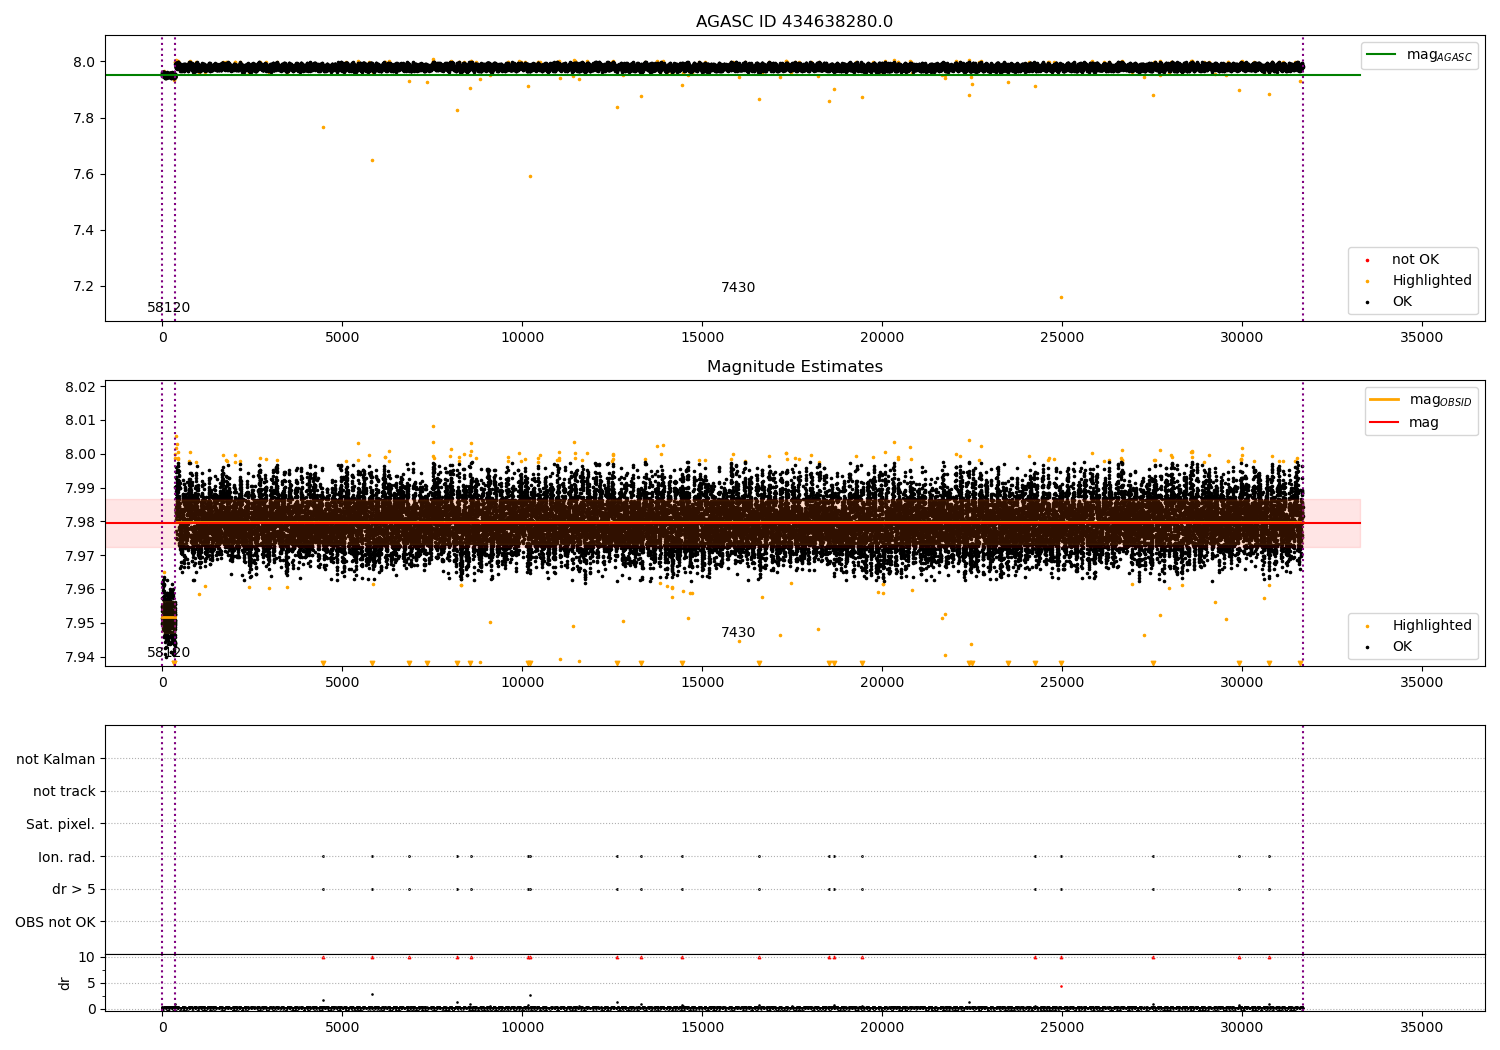Click the '10' tick on the dr axis
The height and width of the screenshot is (1050, 1500).
click(x=87, y=957)
